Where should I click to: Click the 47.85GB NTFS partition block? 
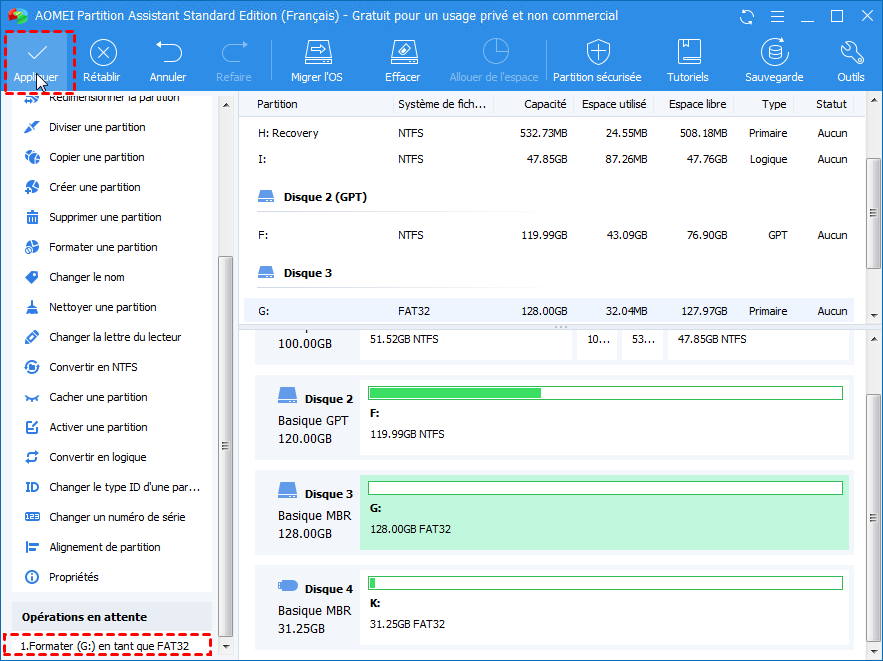[x=758, y=345]
